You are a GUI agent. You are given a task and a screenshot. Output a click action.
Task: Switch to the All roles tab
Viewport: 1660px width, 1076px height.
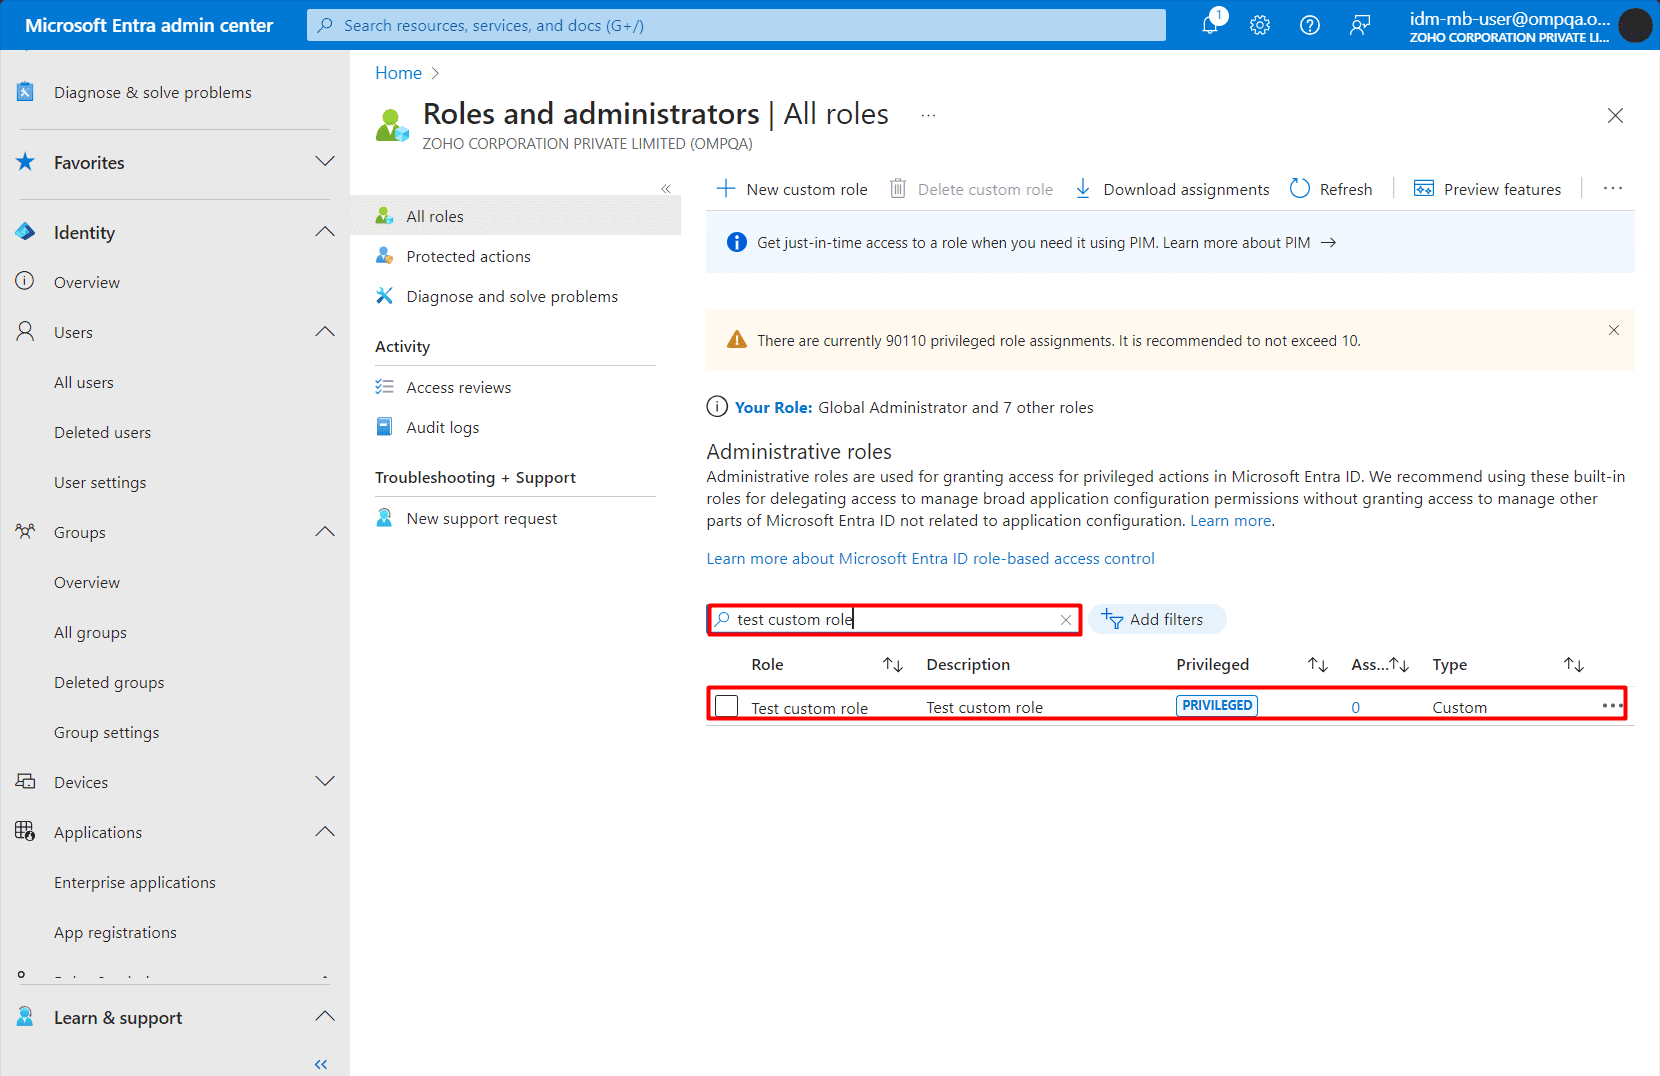coord(434,215)
